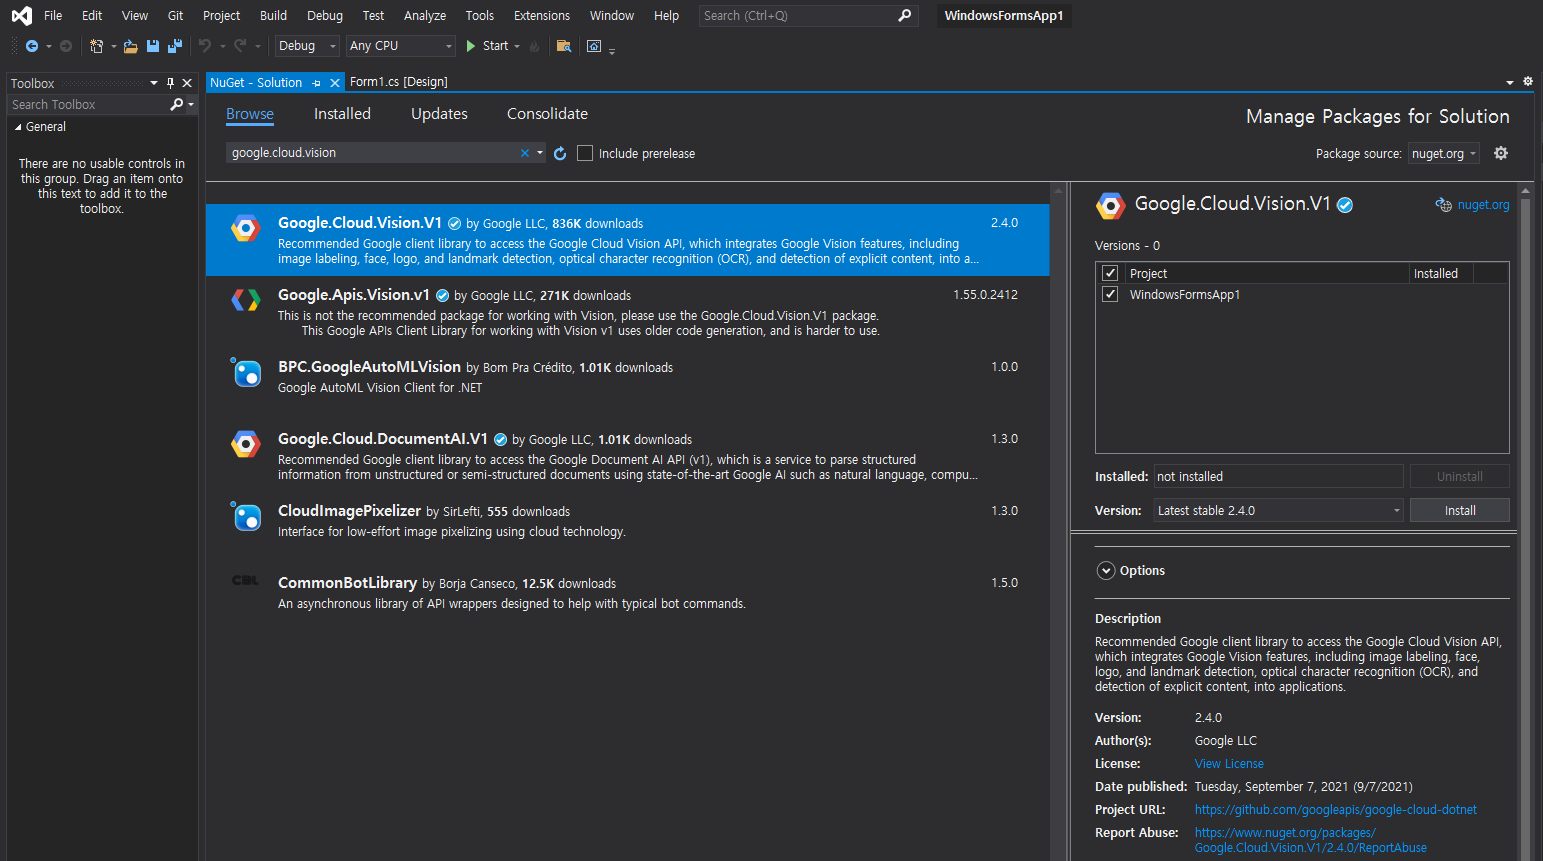1543x861 pixels.
Task: Click the Redo arrow icon
Action: (240, 46)
